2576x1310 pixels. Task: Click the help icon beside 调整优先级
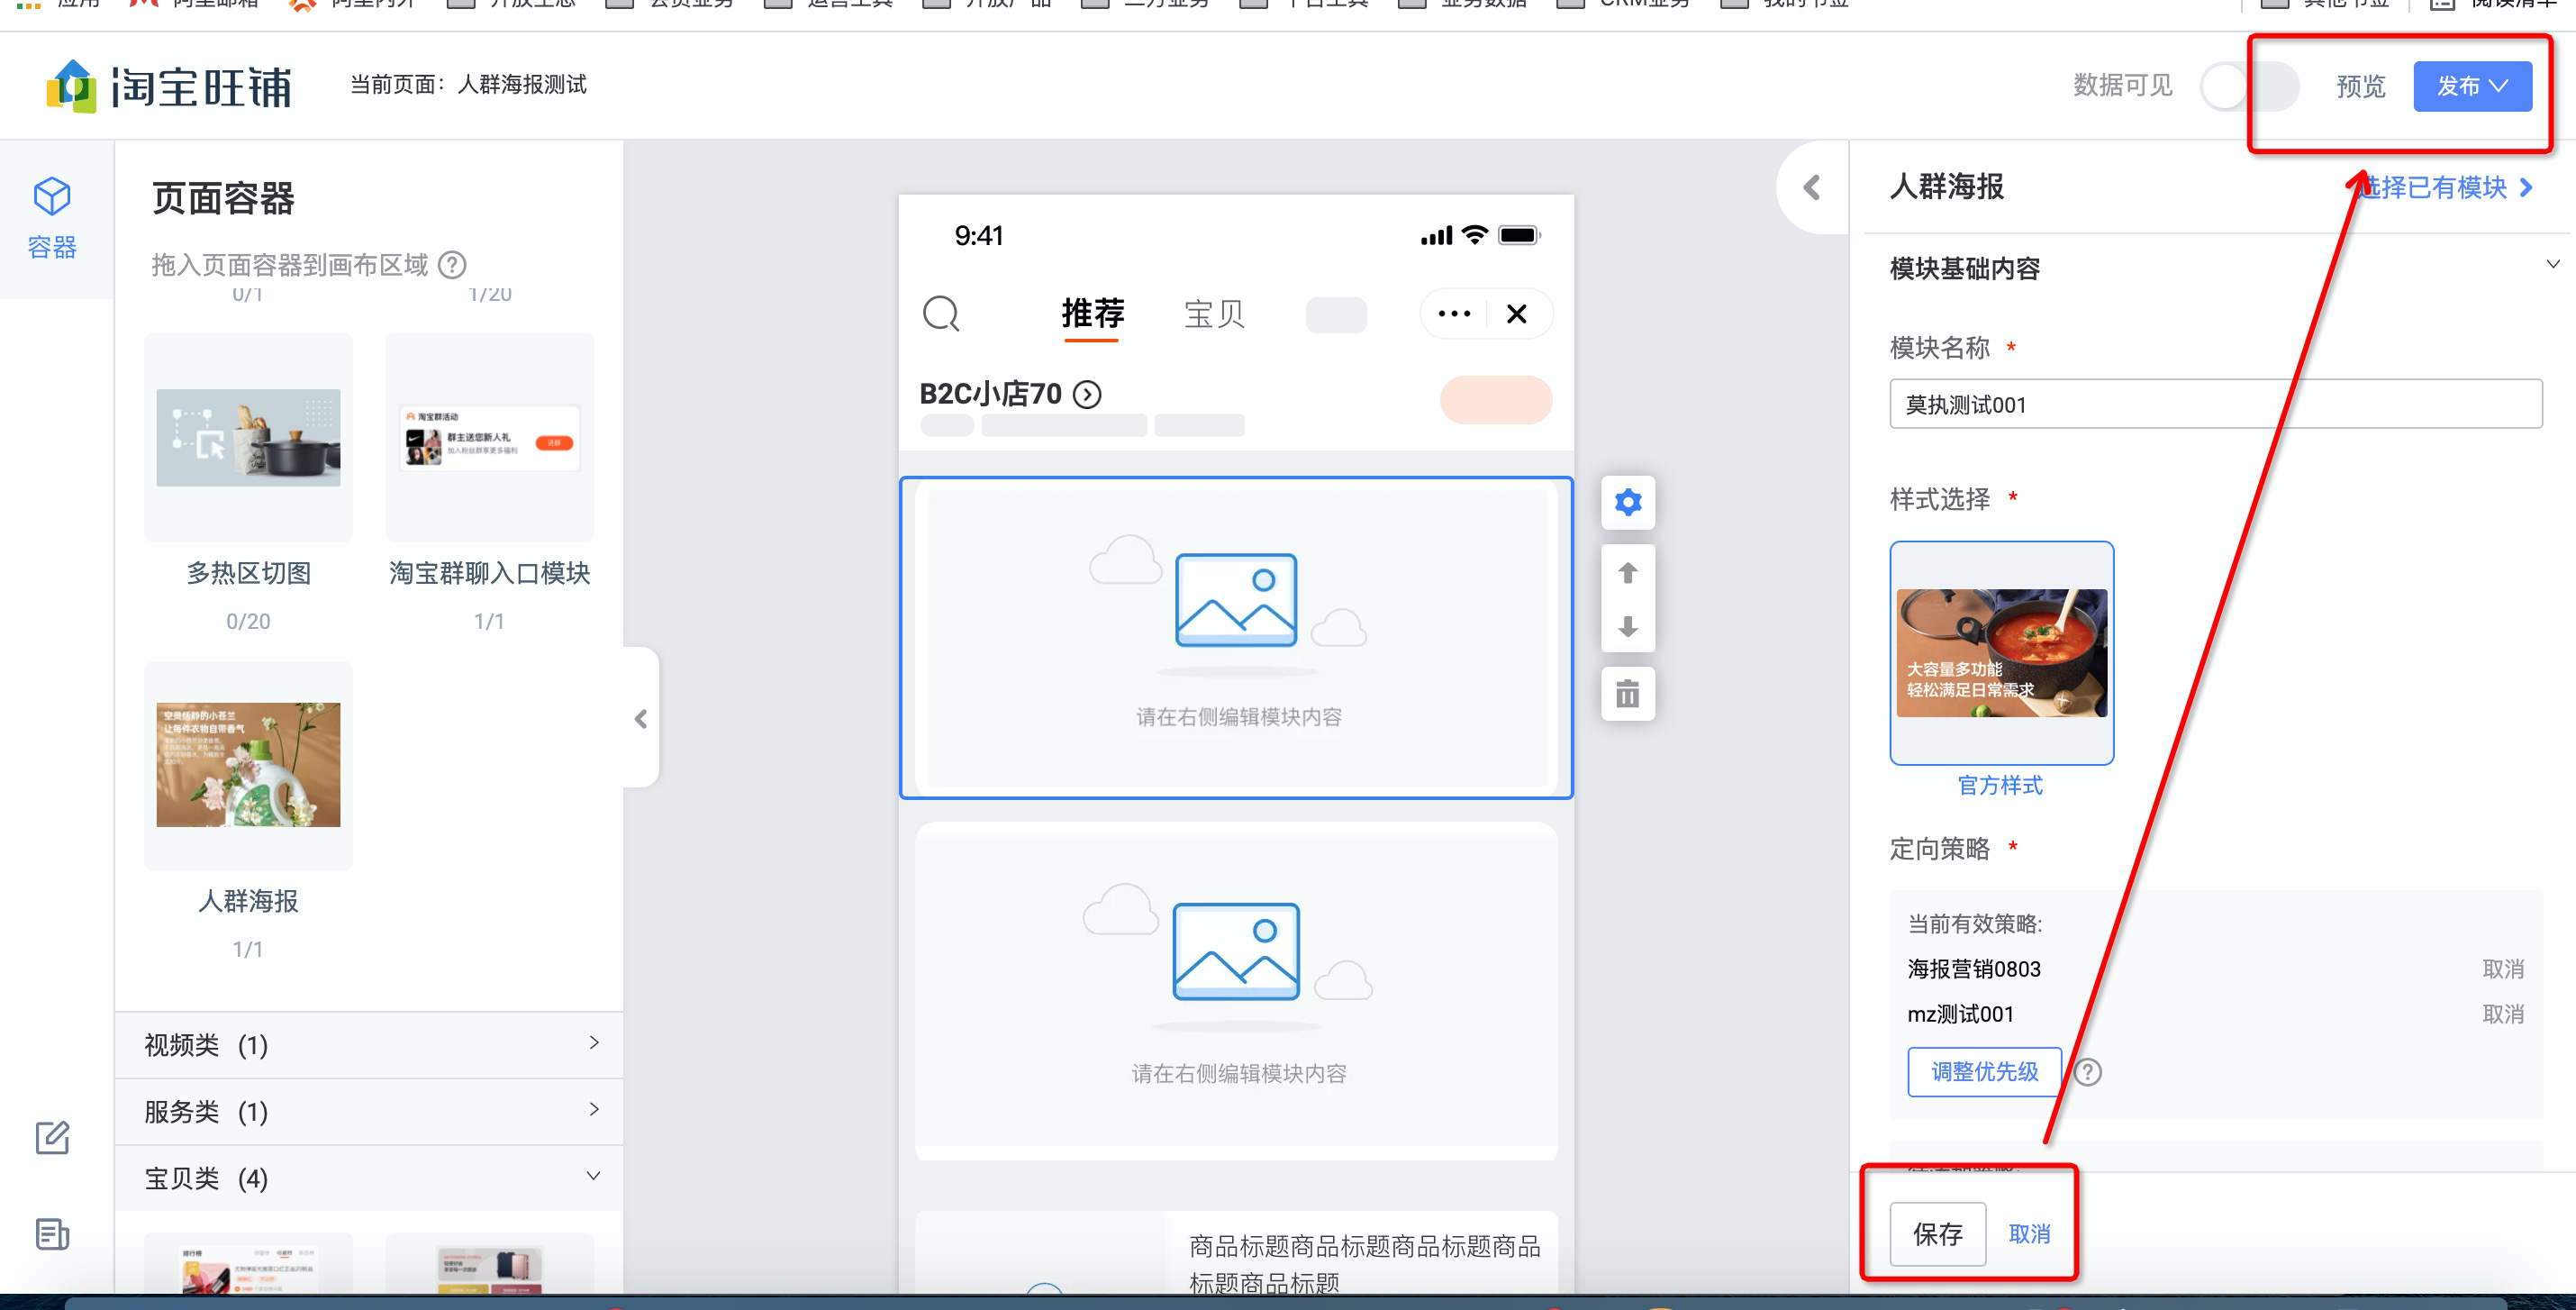[x=2087, y=1072]
